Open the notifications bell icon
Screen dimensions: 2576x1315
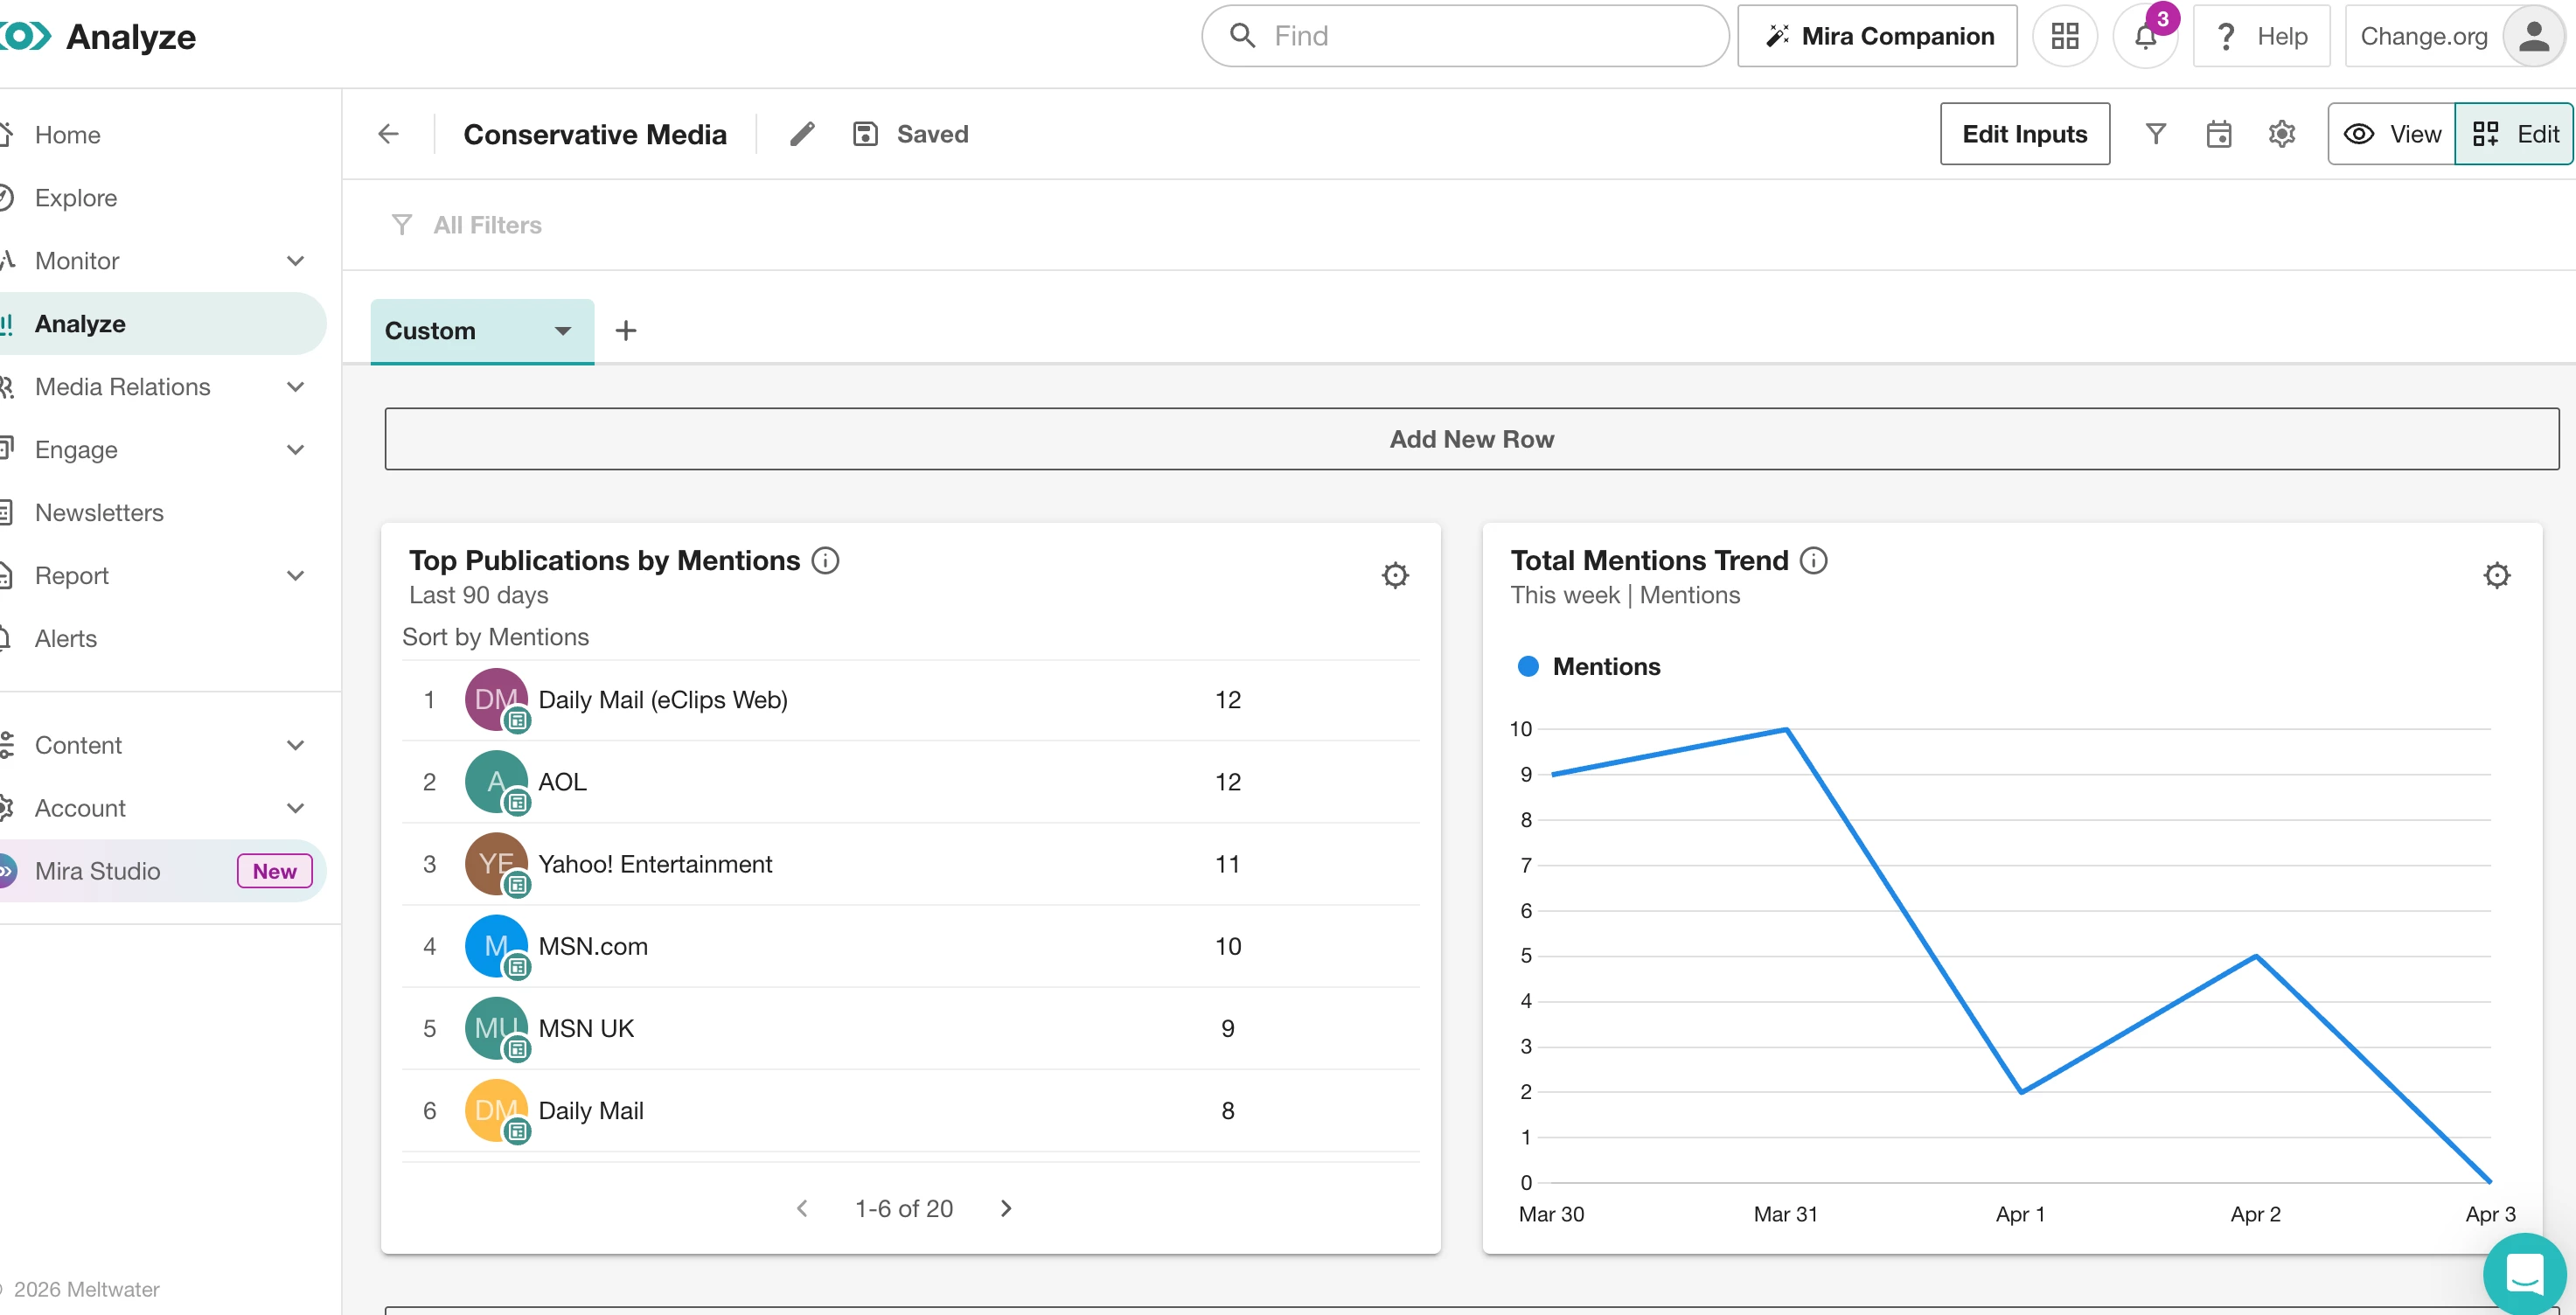point(2144,37)
